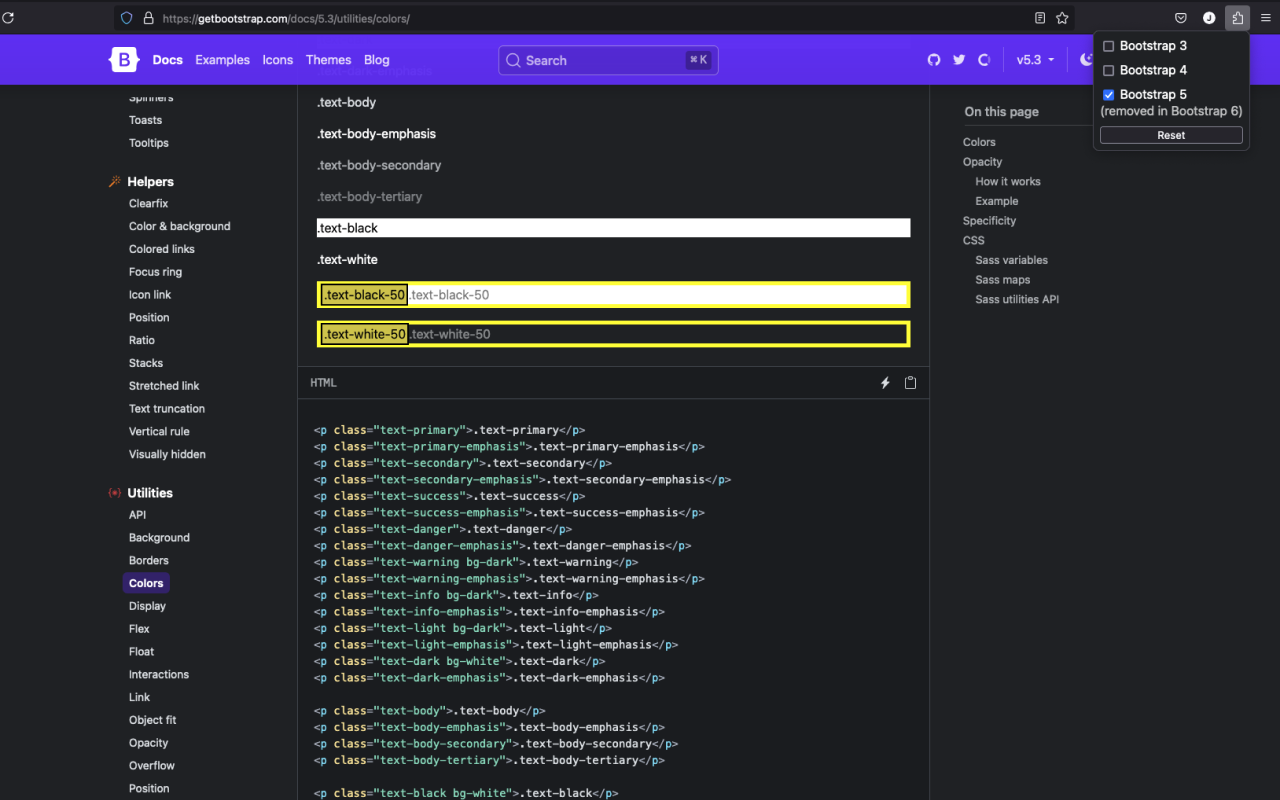Jump to Specificity section
Image resolution: width=1280 pixels, height=800 pixels.
point(989,221)
